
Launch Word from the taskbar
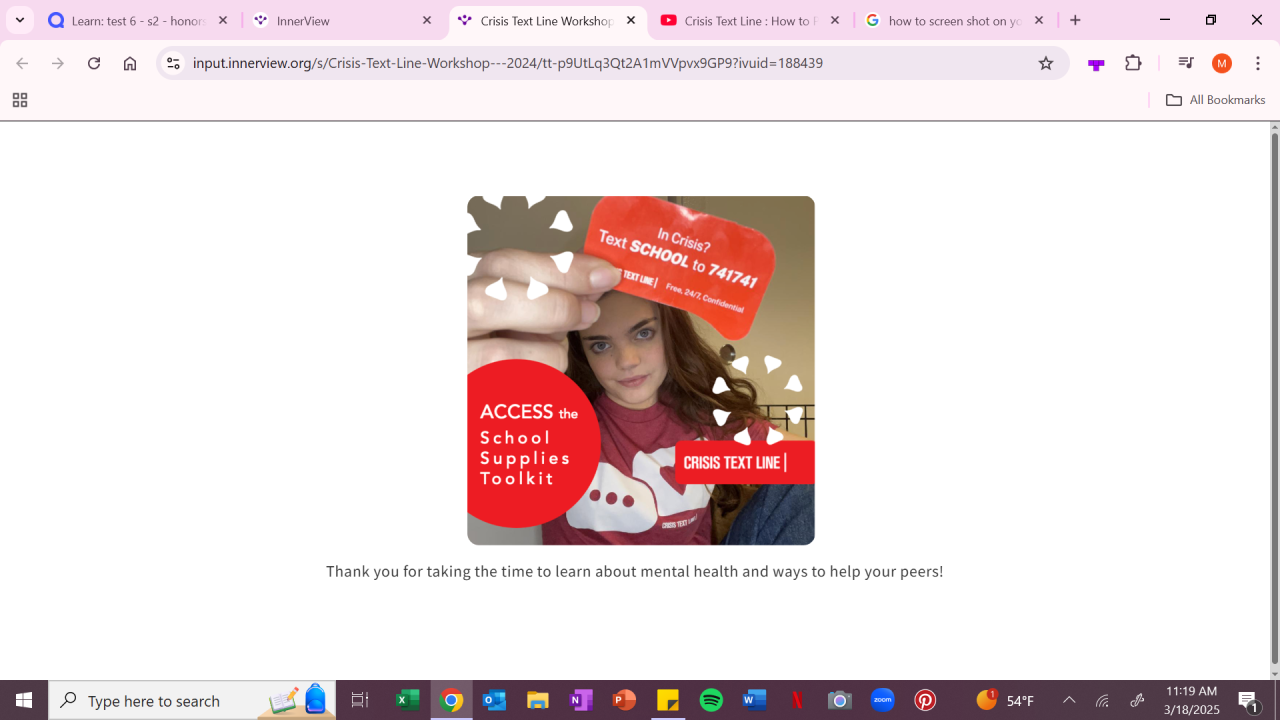pyautogui.click(x=754, y=700)
